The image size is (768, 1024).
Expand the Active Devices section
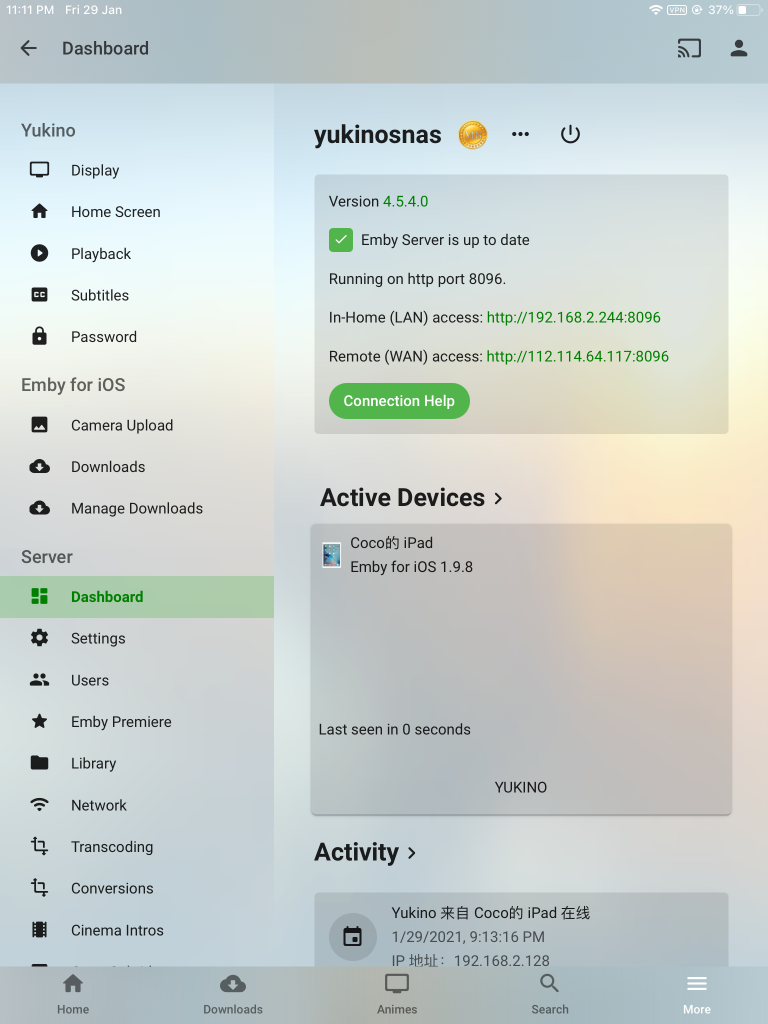click(411, 498)
